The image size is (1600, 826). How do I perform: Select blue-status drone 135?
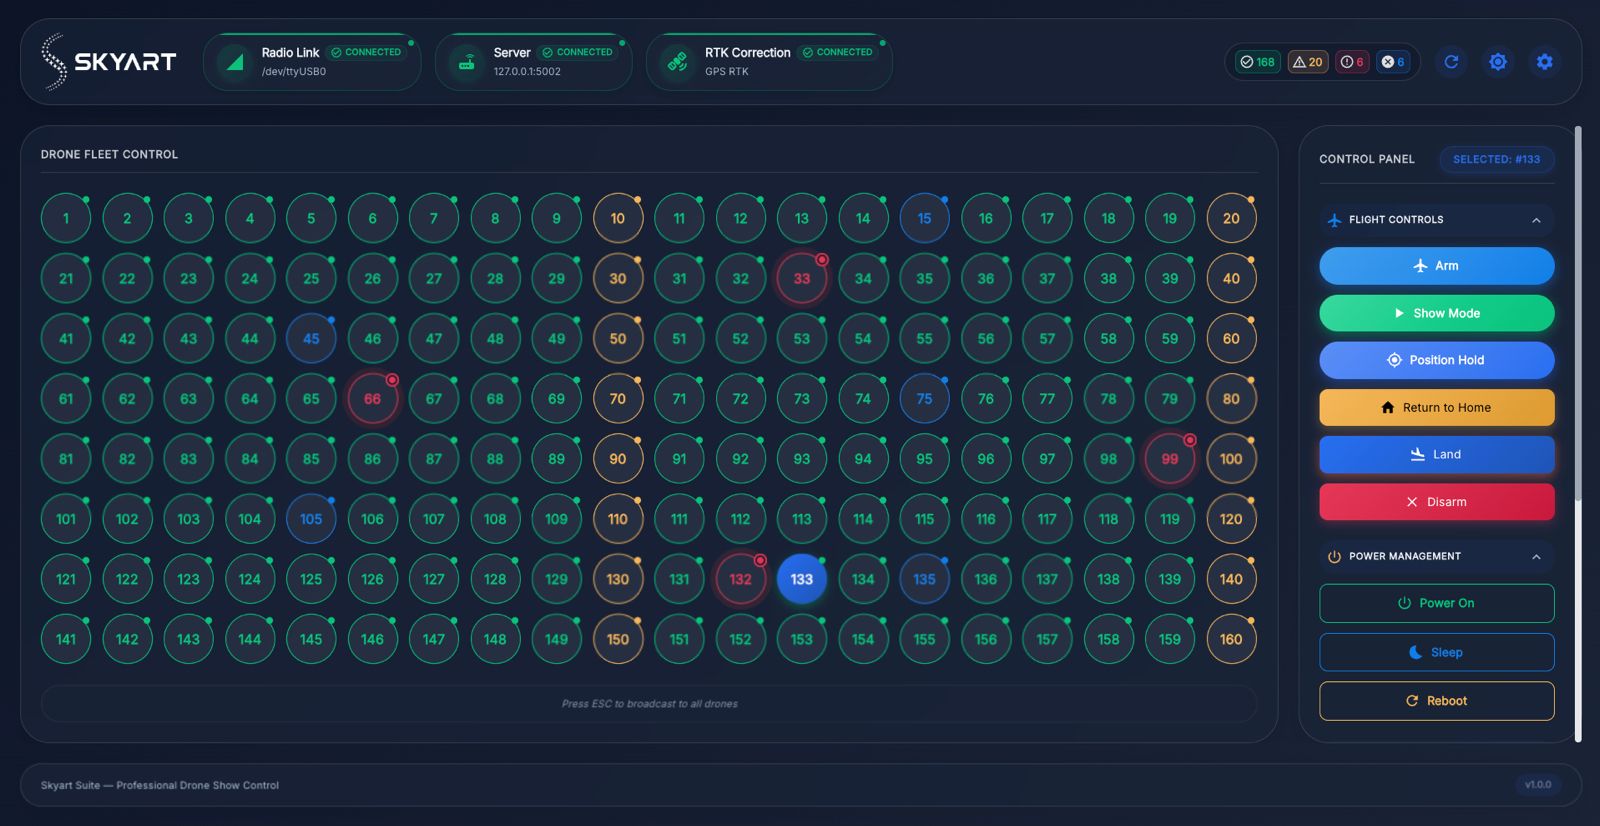click(924, 578)
